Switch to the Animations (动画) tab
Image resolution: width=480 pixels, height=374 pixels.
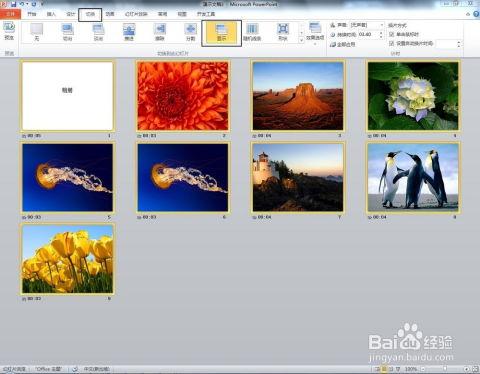click(x=110, y=14)
